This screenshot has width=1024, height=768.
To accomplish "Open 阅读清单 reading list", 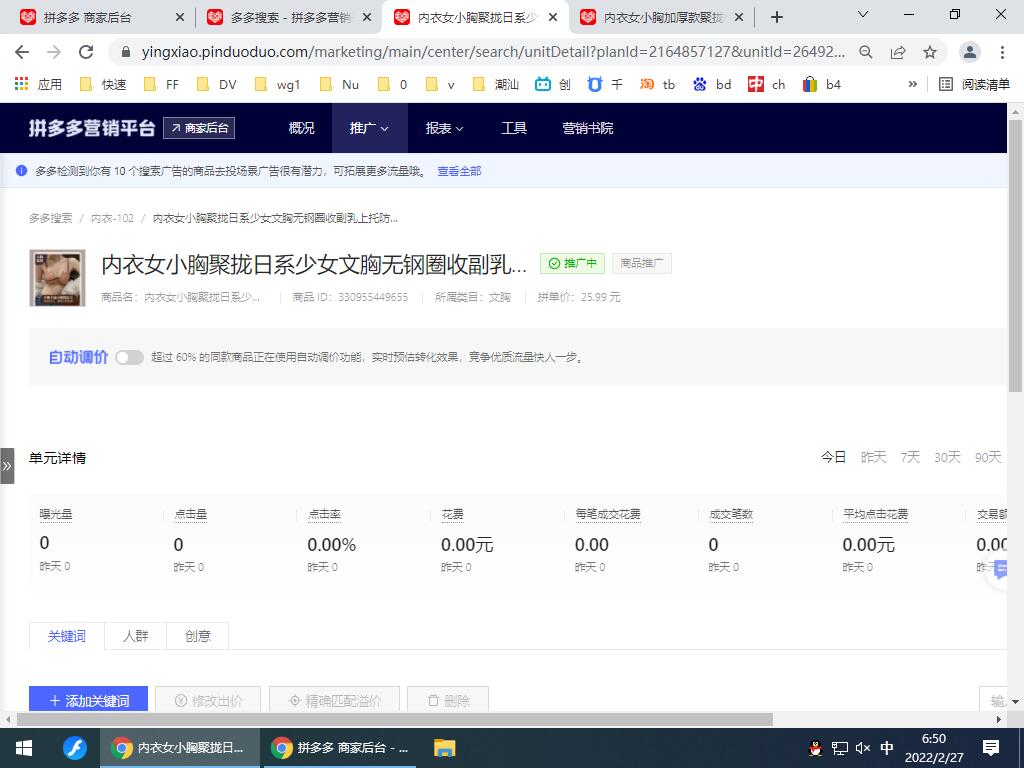I will click(x=974, y=84).
